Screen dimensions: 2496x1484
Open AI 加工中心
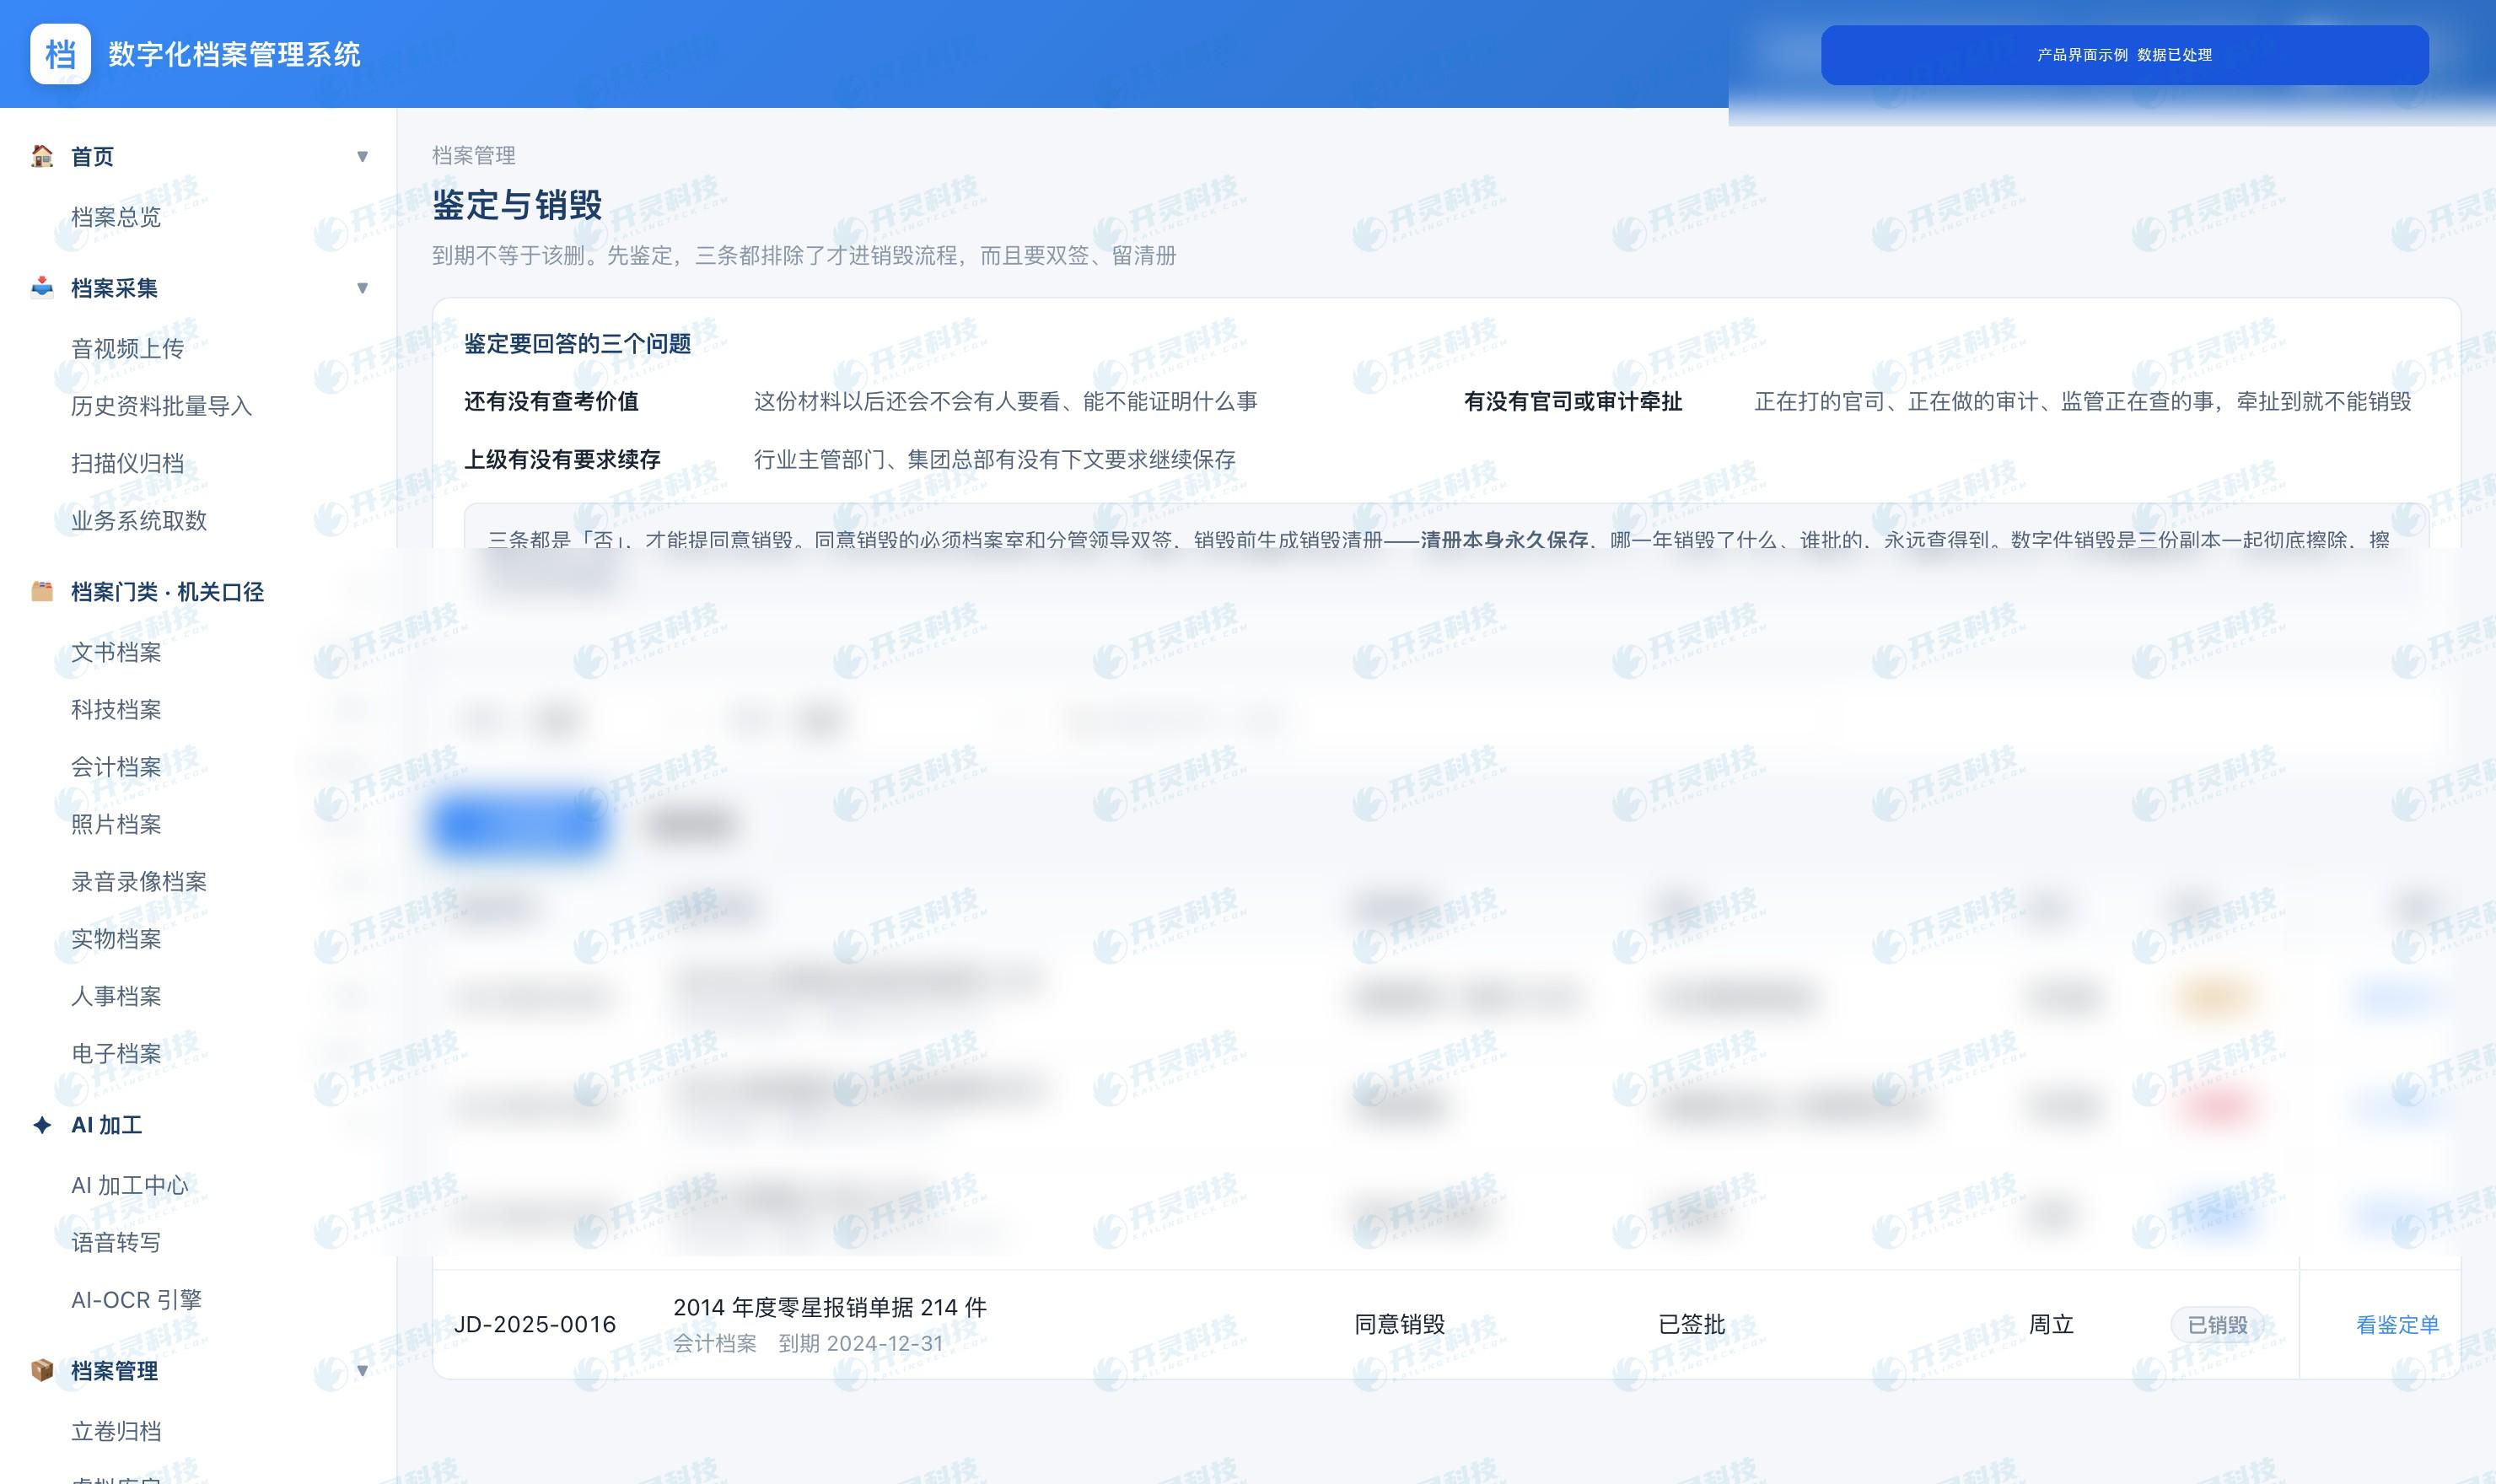coord(130,1185)
